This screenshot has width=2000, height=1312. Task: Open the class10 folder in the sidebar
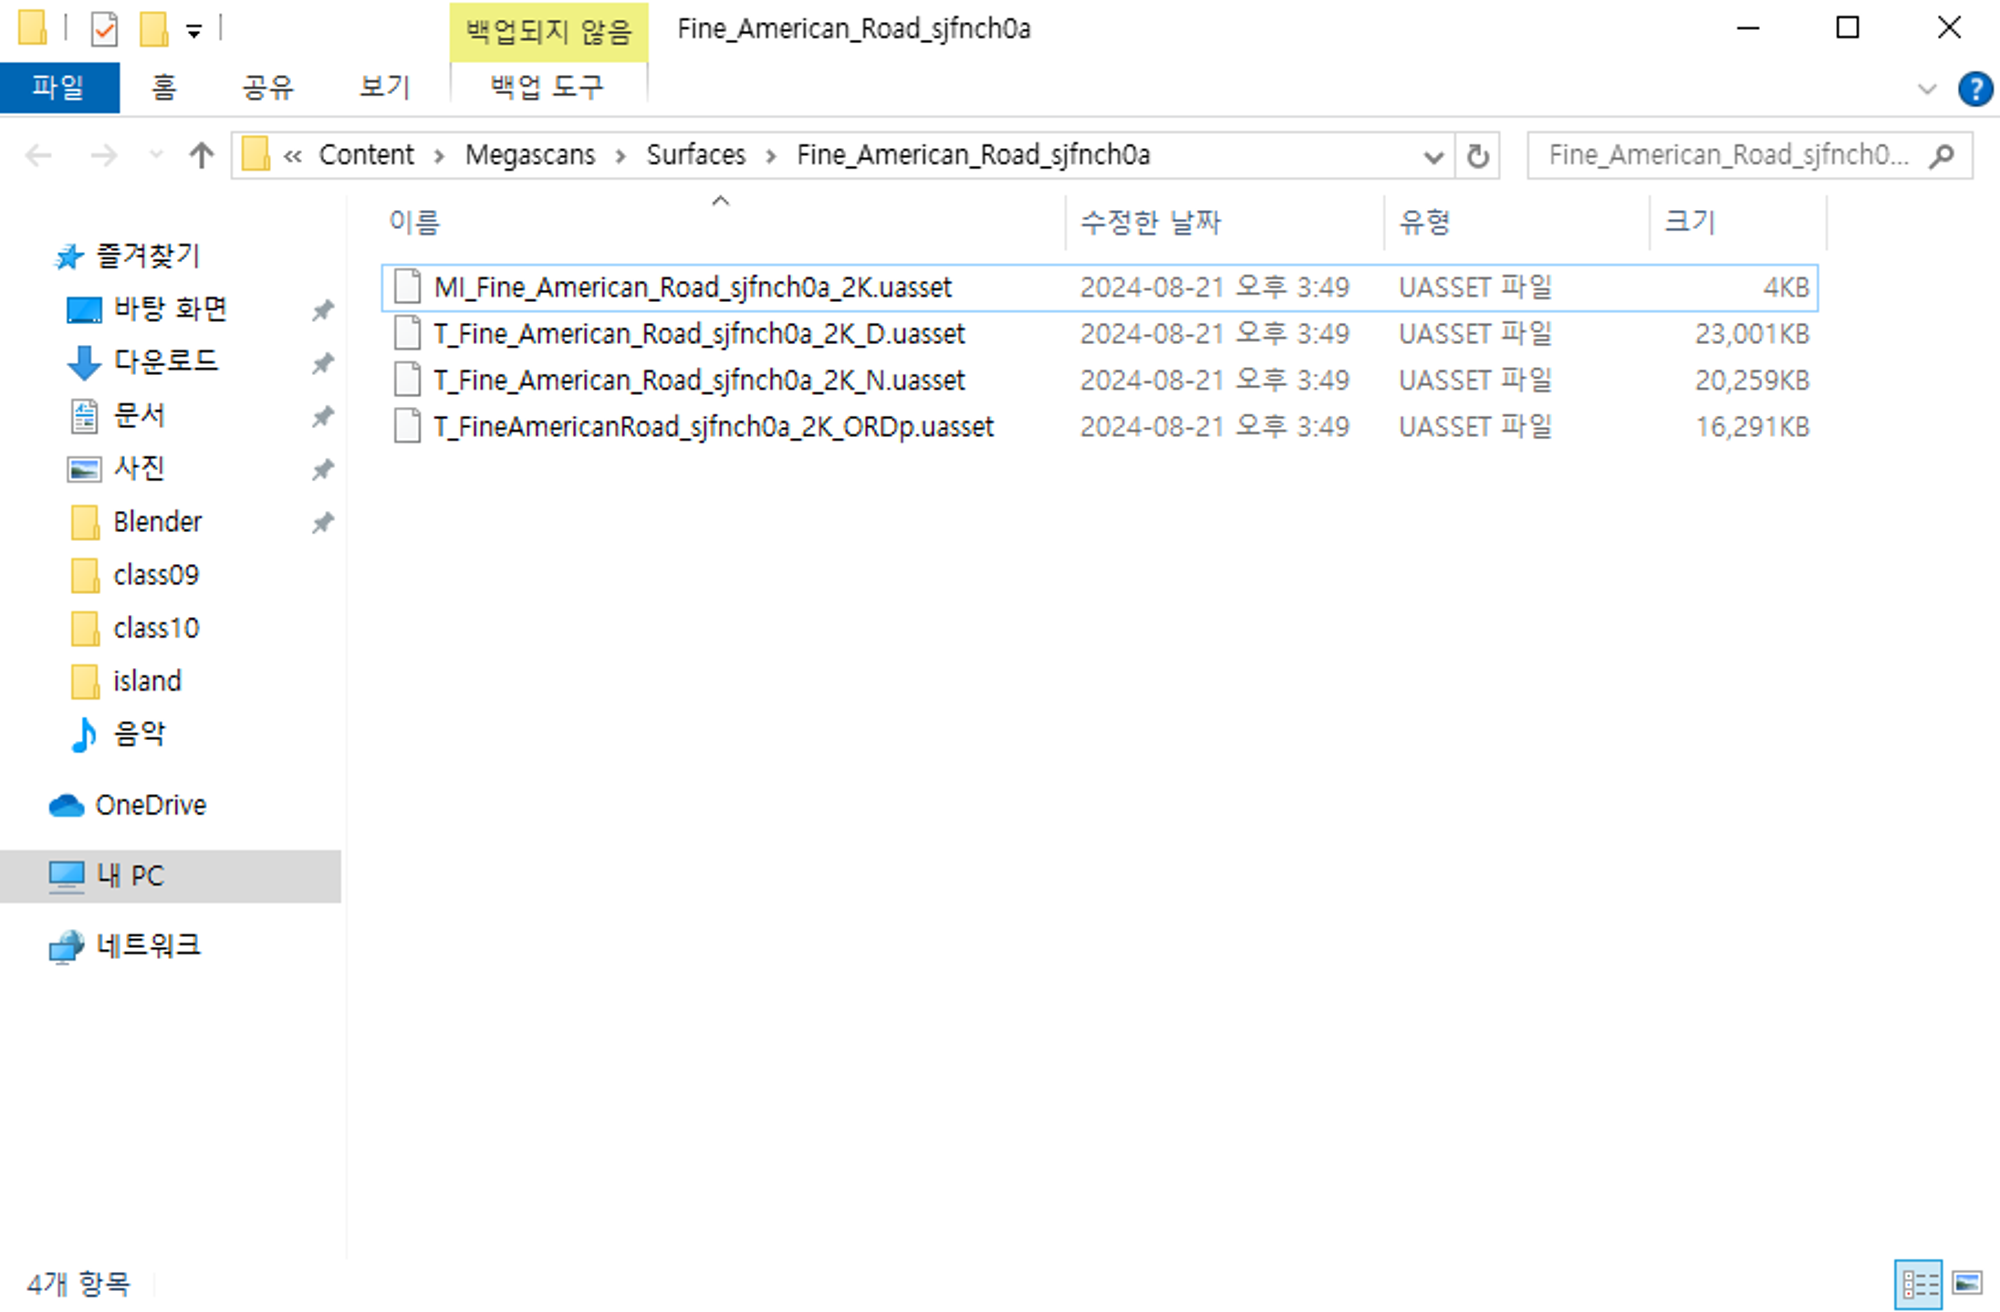(136, 628)
